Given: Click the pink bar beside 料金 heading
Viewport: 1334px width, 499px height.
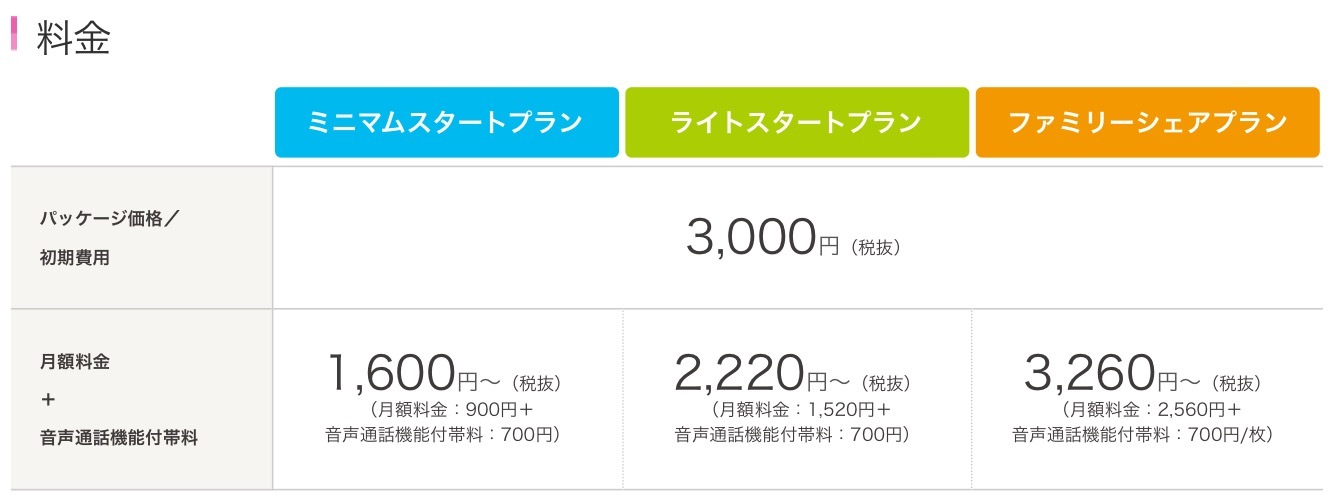Looking at the screenshot, I should click(14, 34).
